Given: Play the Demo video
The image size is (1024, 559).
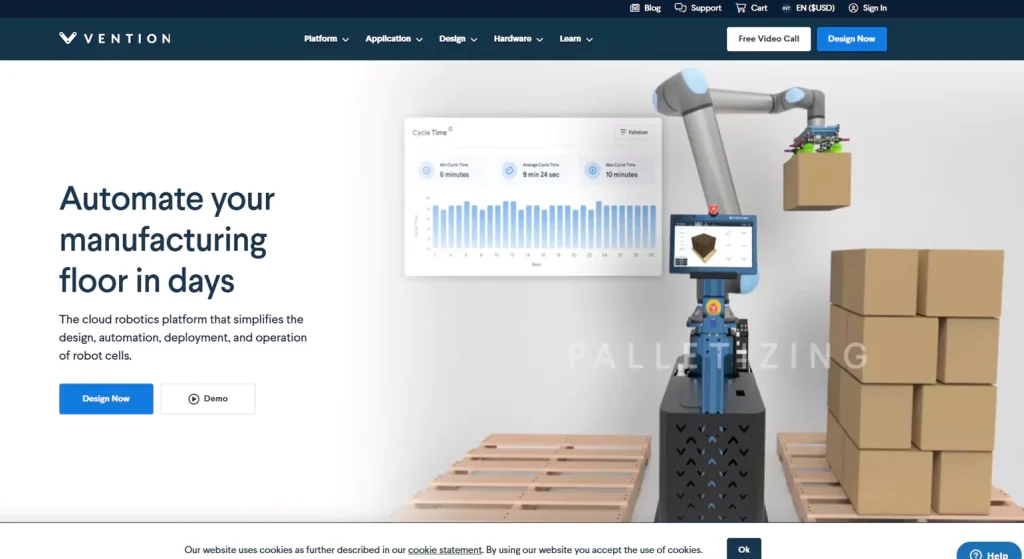Looking at the screenshot, I should [208, 398].
